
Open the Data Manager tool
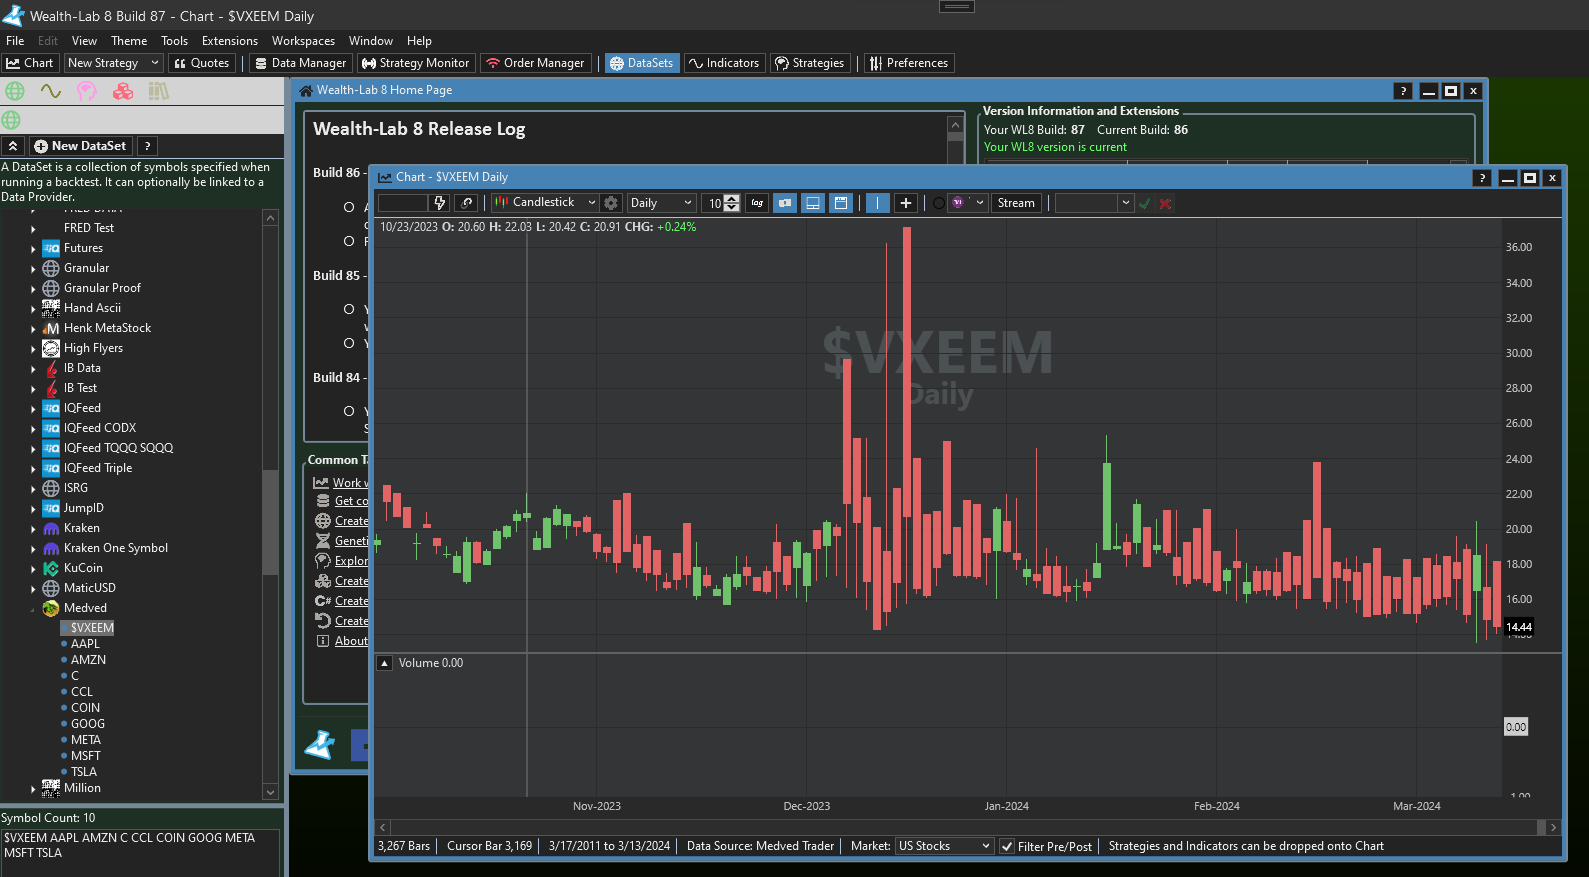(x=300, y=63)
